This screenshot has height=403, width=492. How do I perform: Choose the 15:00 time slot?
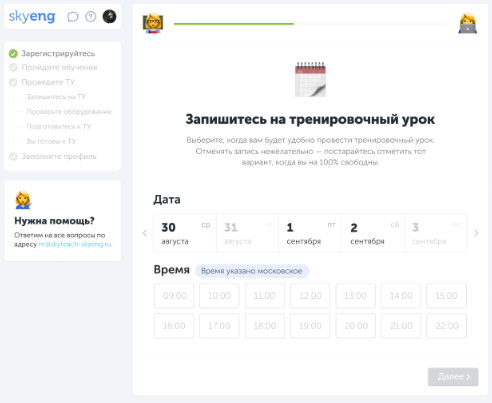click(x=446, y=296)
